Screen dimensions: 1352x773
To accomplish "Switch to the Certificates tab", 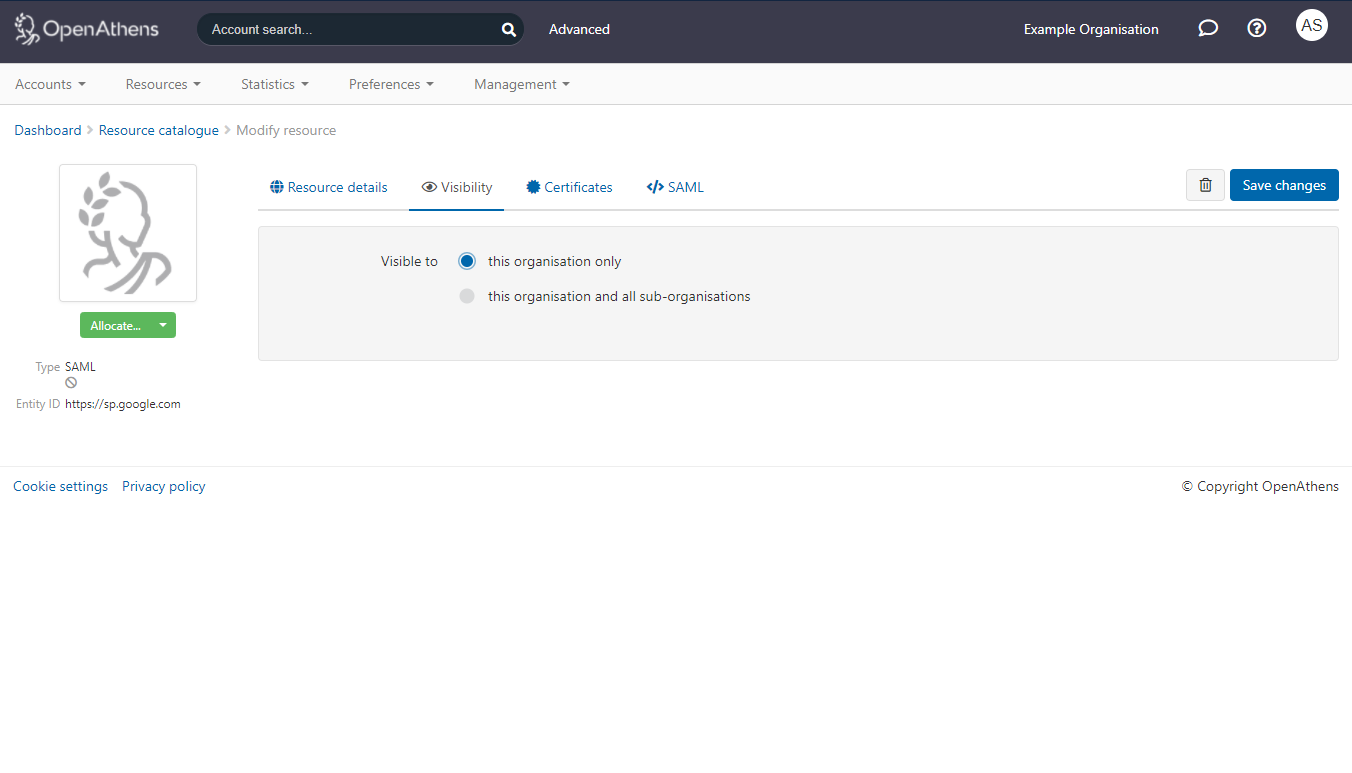I will pyautogui.click(x=578, y=187).
